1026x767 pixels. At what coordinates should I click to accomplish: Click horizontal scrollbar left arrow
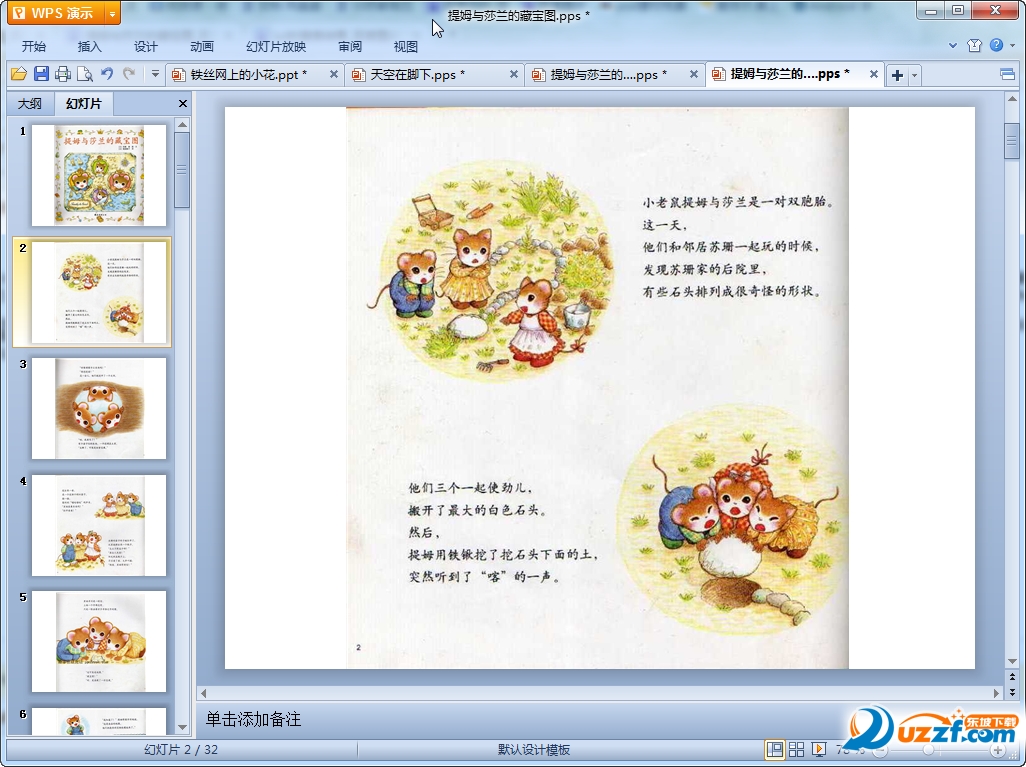coord(203,692)
